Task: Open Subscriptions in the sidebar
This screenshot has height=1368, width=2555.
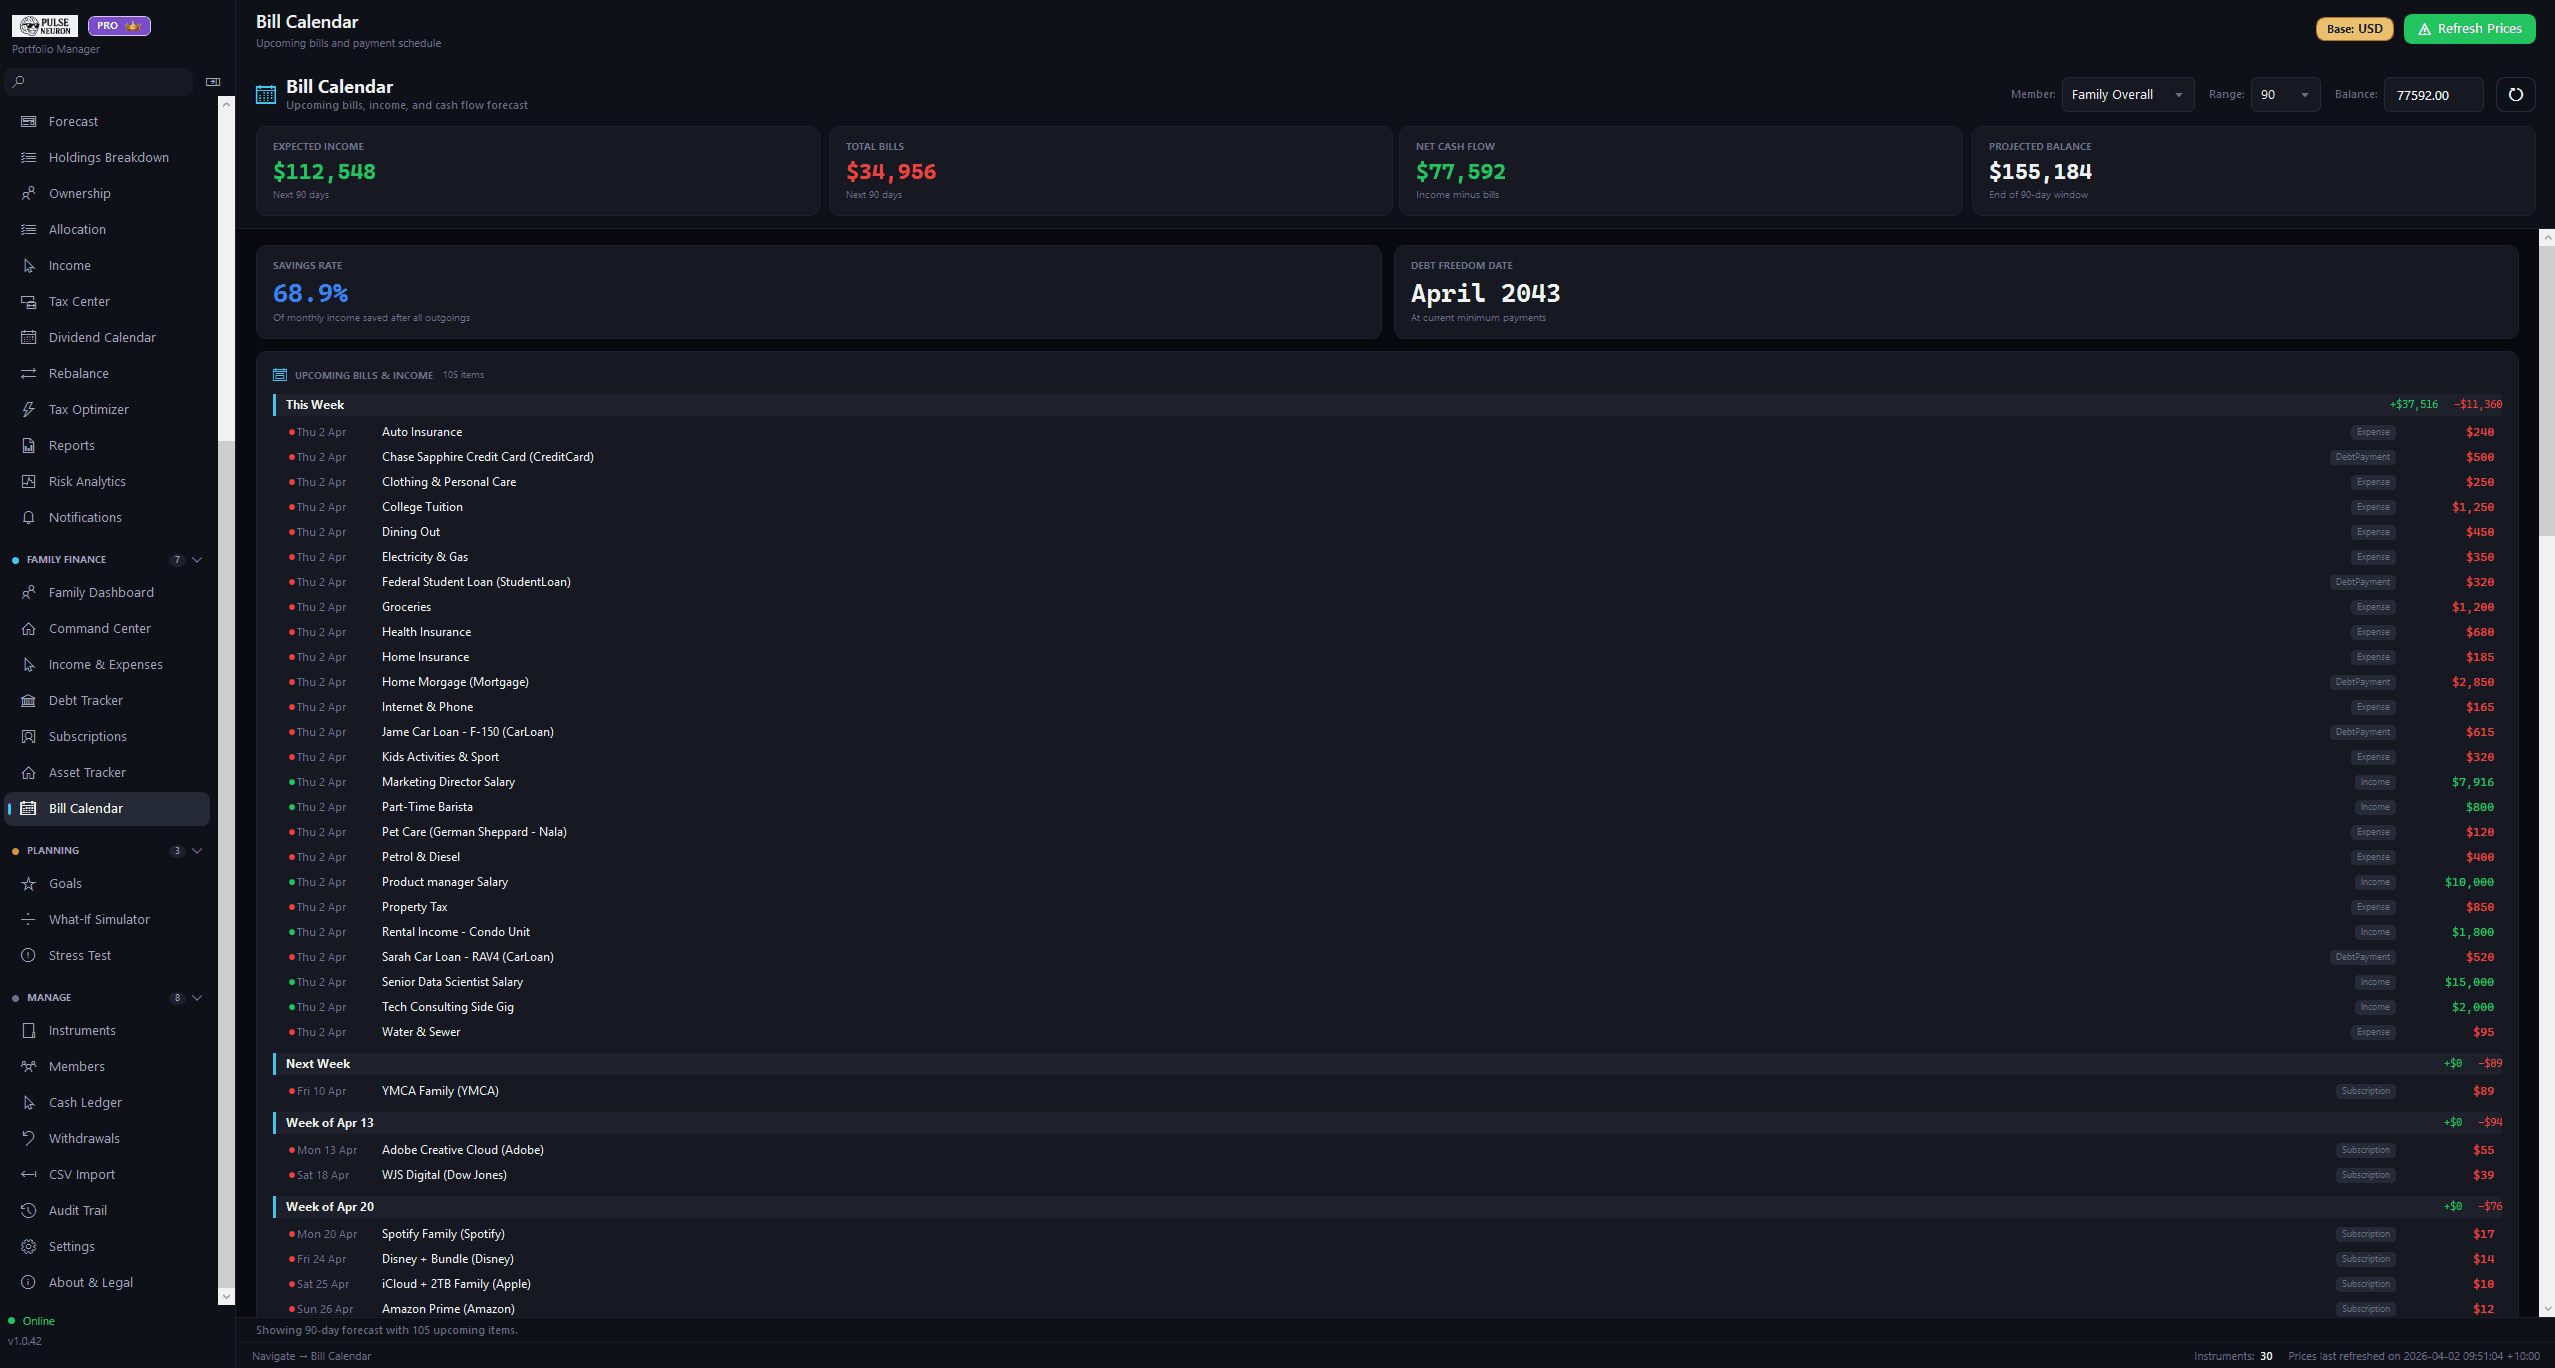Action: 88,736
